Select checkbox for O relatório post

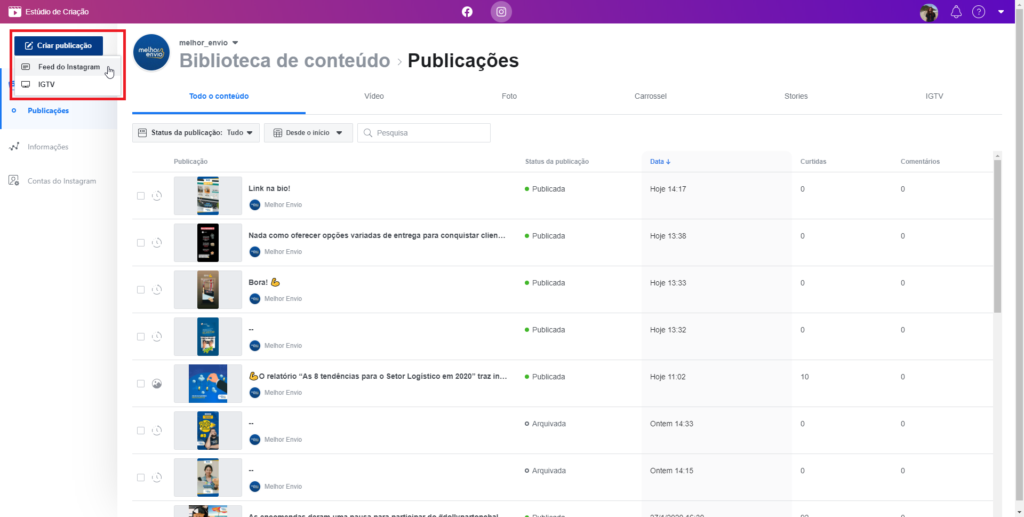(141, 384)
